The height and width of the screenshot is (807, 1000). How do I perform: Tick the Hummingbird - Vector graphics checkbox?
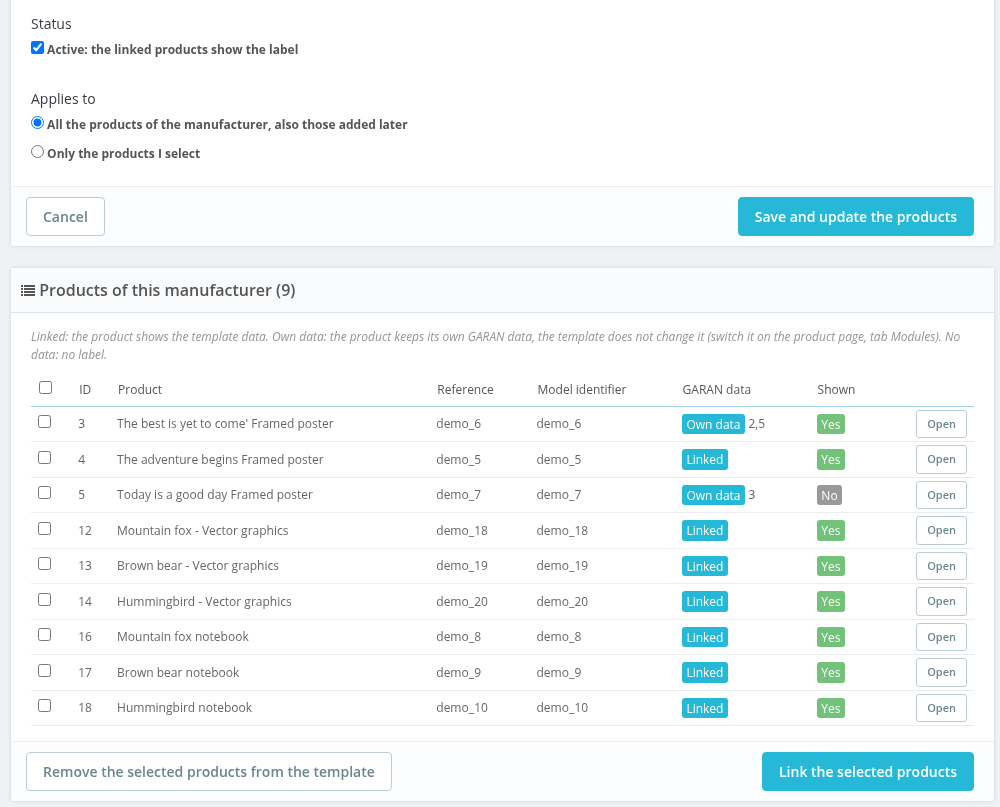[45, 599]
